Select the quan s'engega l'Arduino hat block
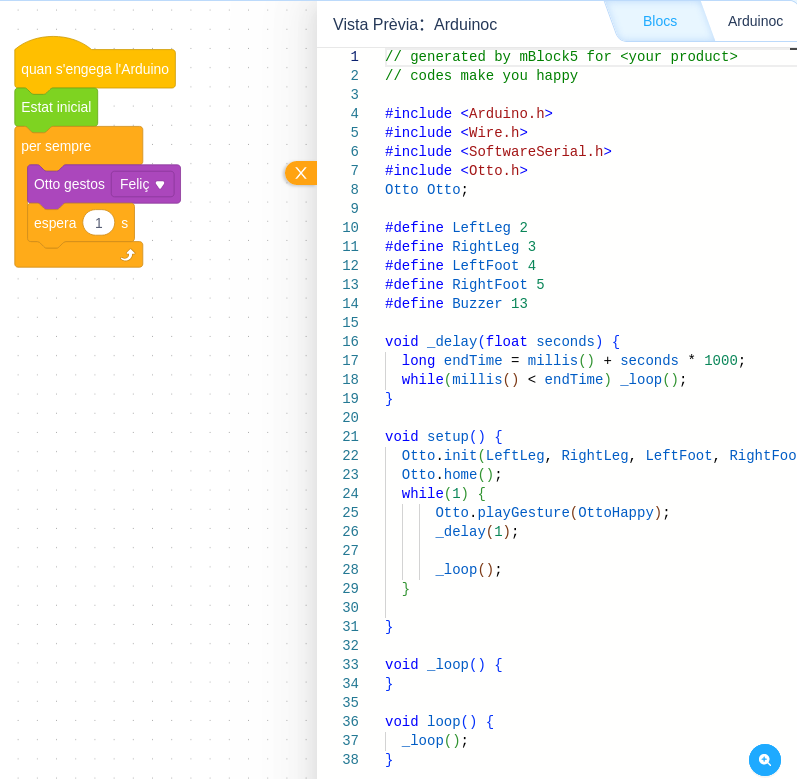 [94, 69]
